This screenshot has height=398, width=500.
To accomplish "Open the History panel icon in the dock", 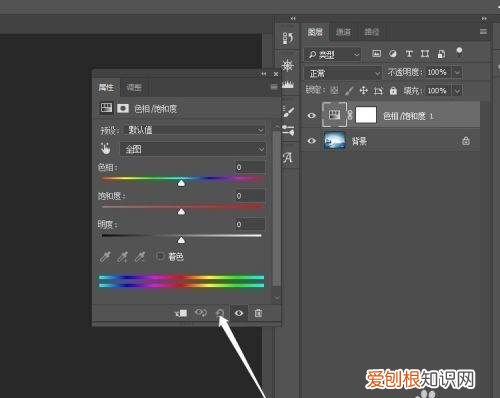I will click(x=288, y=39).
